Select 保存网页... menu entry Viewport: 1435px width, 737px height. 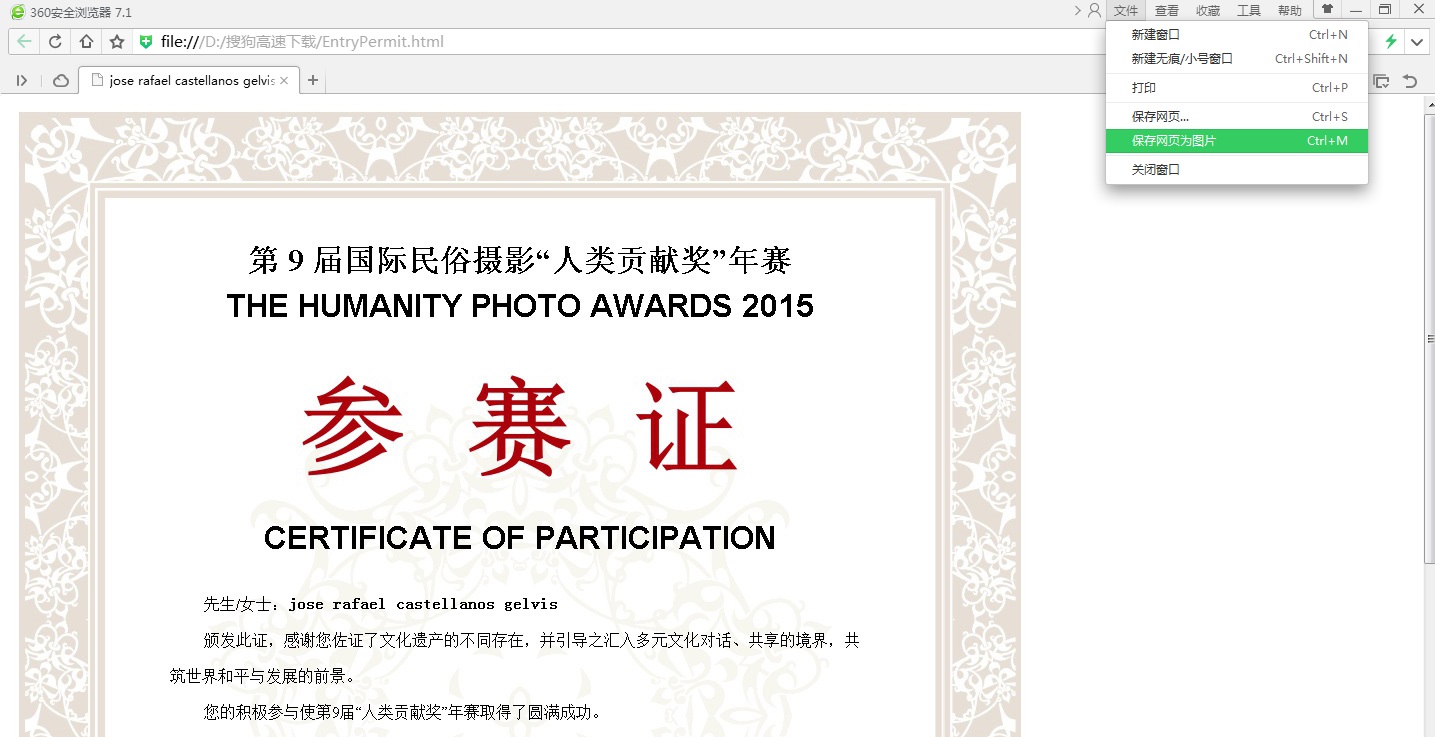[1237, 117]
